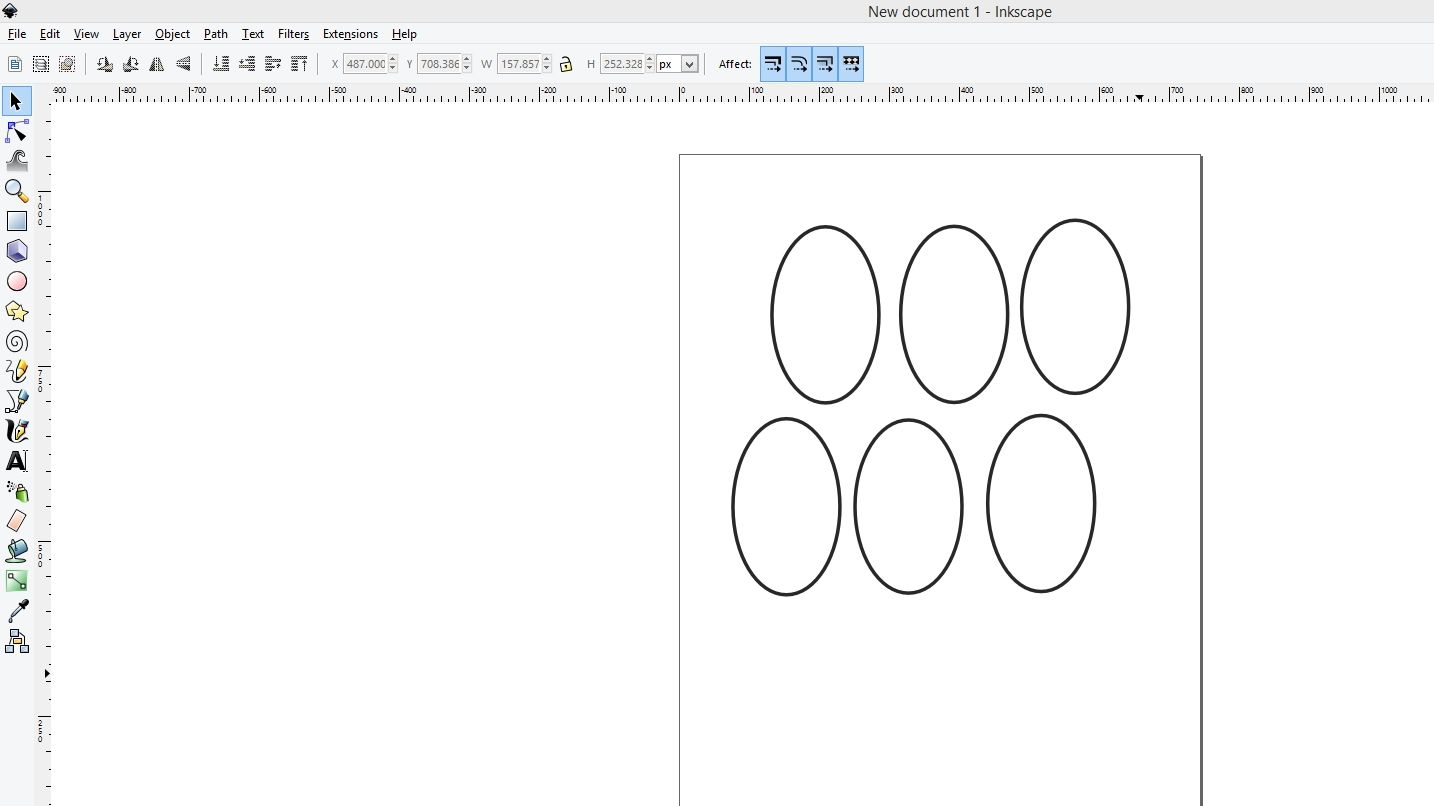The height and width of the screenshot is (806, 1434).
Task: Activate the Ellipse tool
Action: click(17, 281)
